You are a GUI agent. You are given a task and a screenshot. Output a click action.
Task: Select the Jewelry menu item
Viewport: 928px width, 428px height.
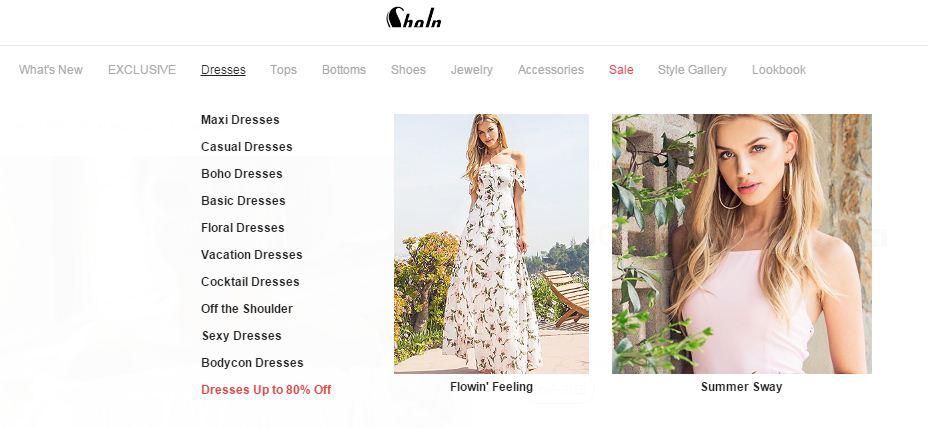[472, 70]
